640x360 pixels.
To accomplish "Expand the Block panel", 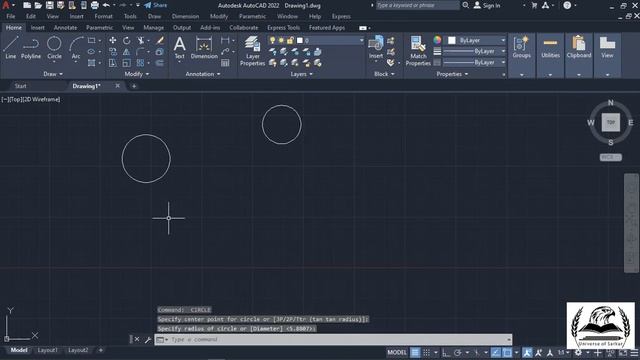I will click(384, 74).
